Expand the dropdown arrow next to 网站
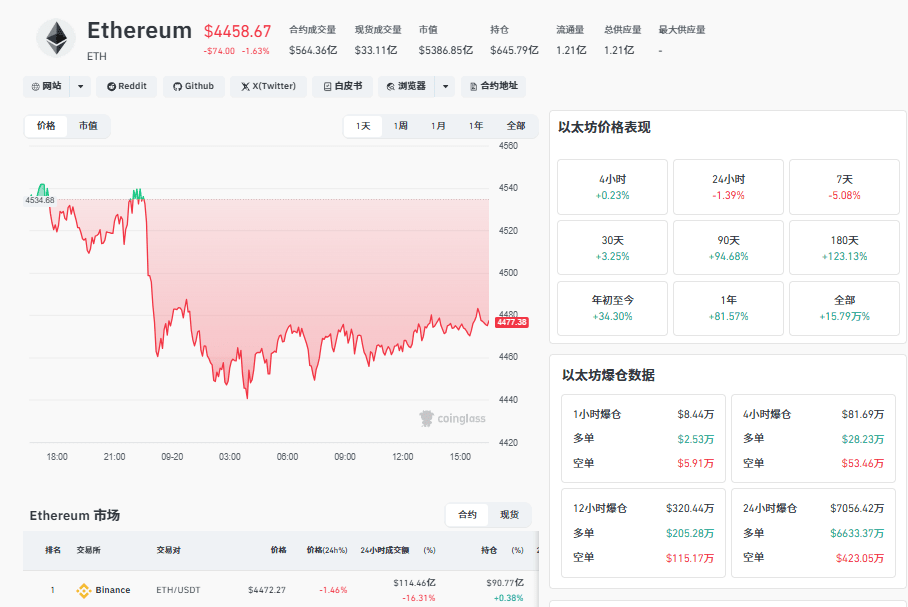Screen dimensions: 908x607 point(80,86)
